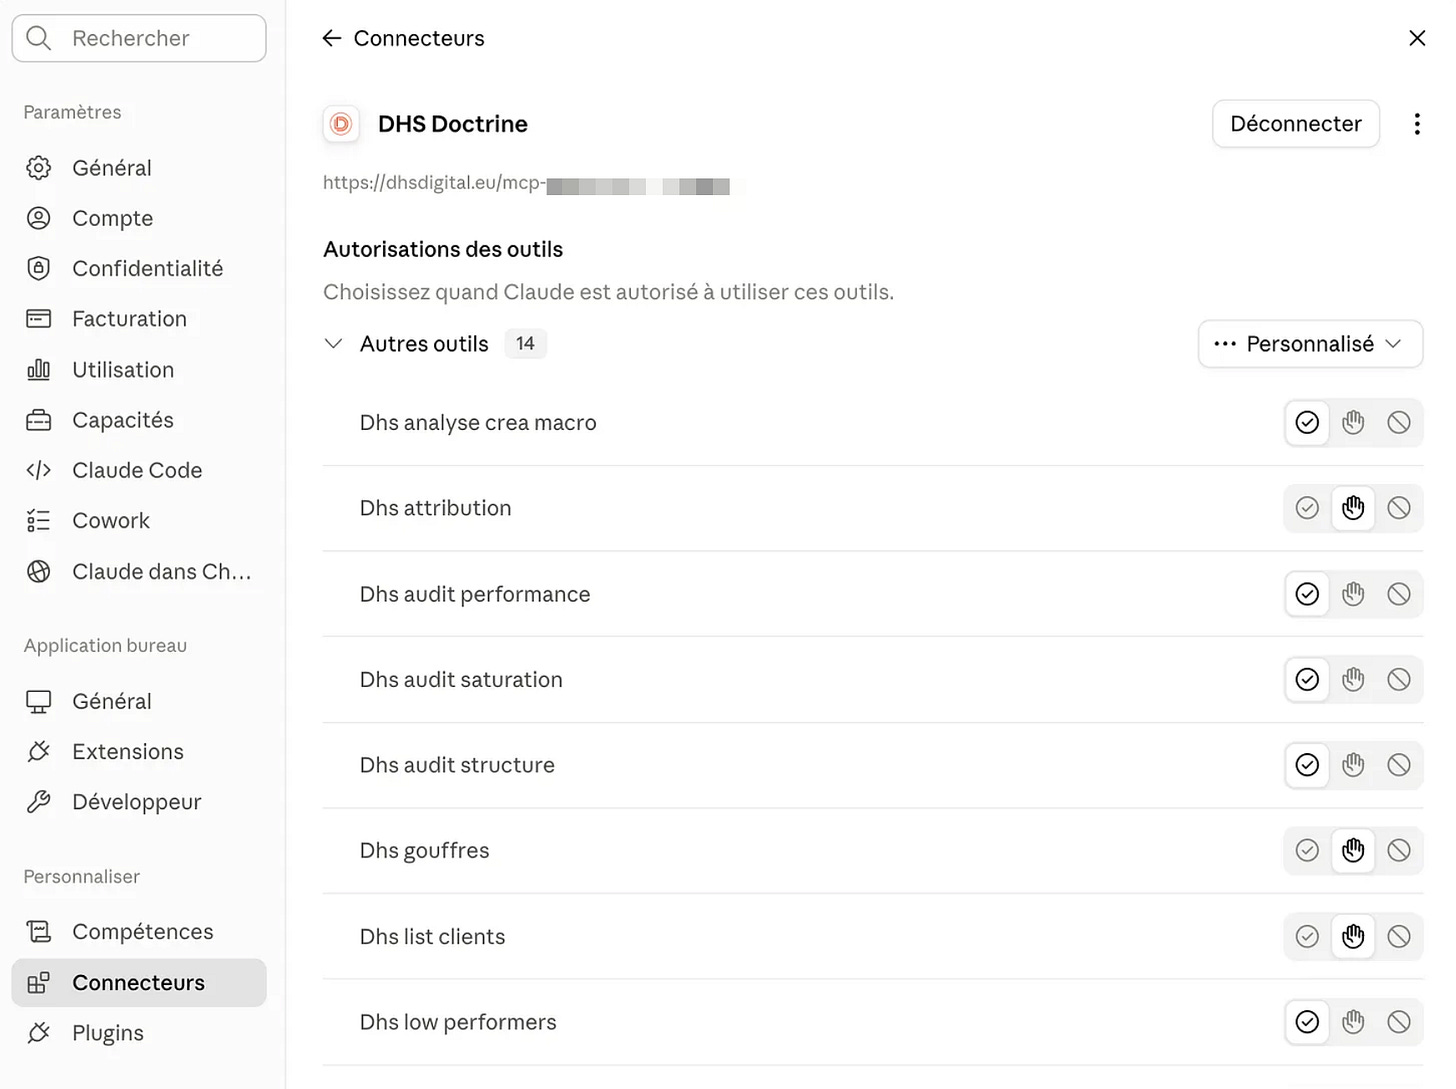Click the Autorisations des outils heading
1456x1089 pixels.
tap(443, 249)
